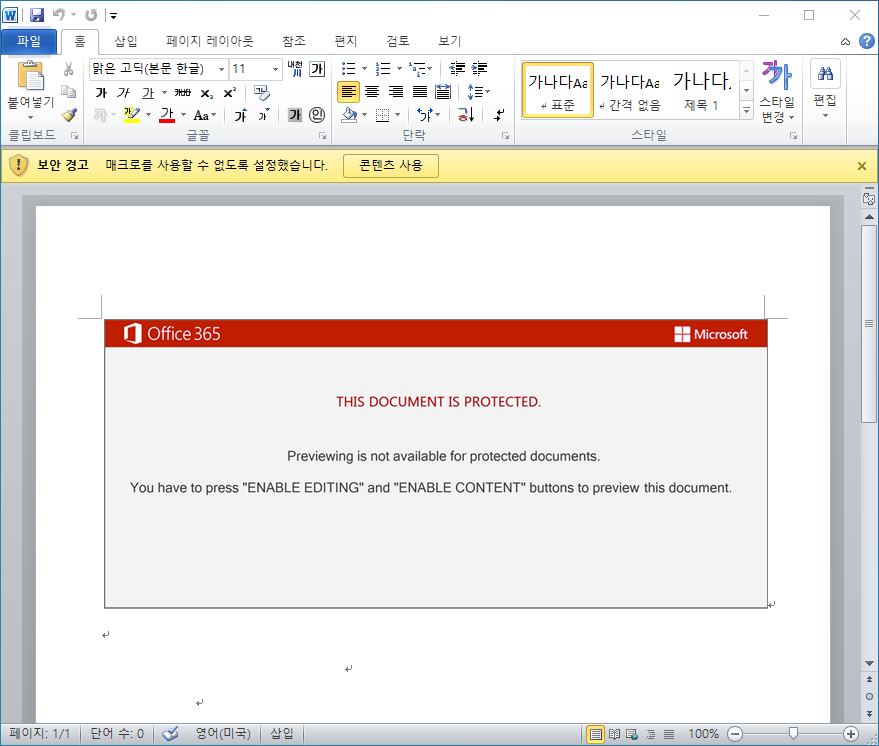Open the font size dropdown
The image size is (879, 746).
(x=275, y=69)
